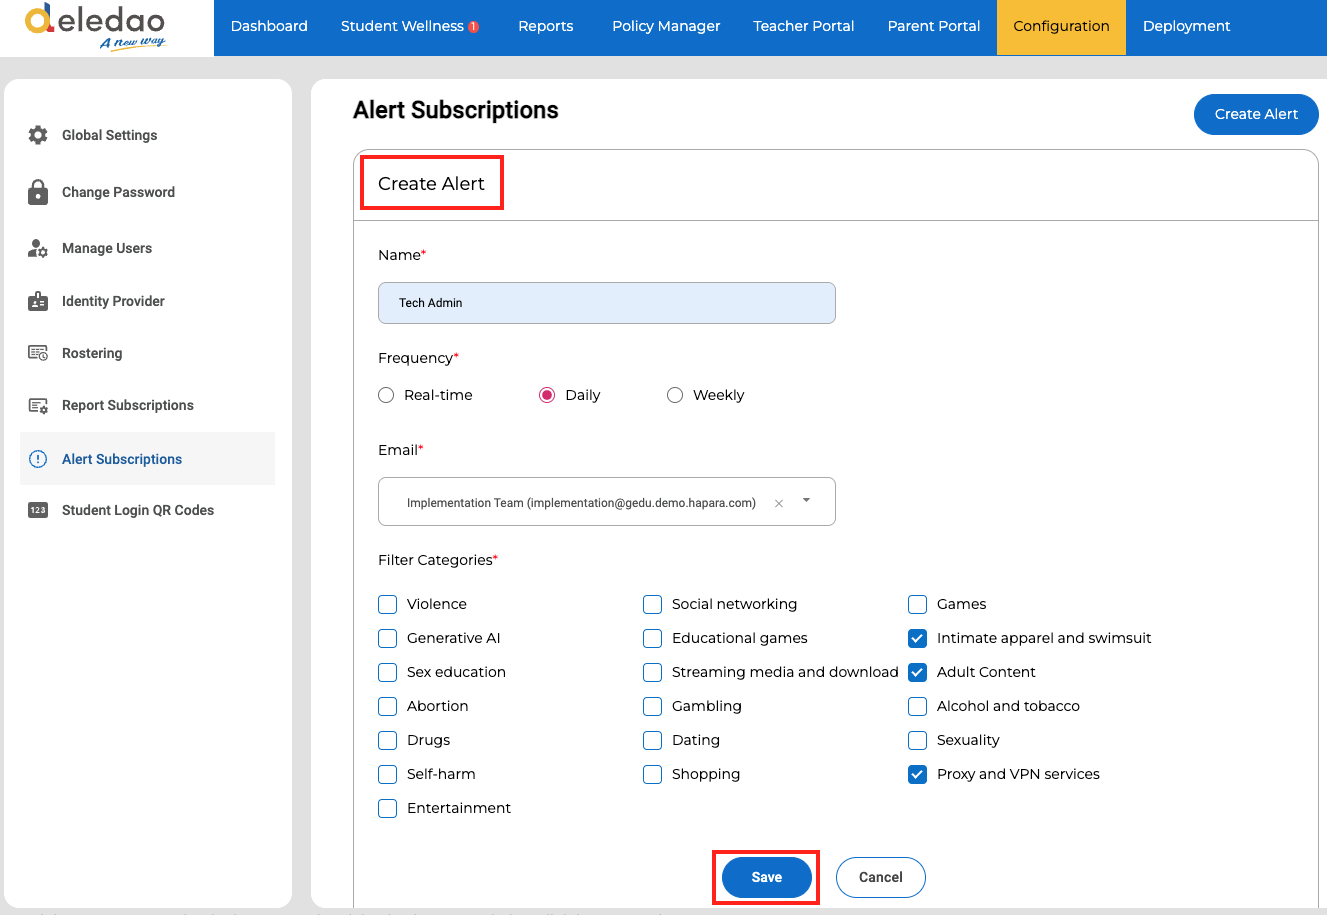Check the Educational games category
The height and width of the screenshot is (915, 1327).
653,638
